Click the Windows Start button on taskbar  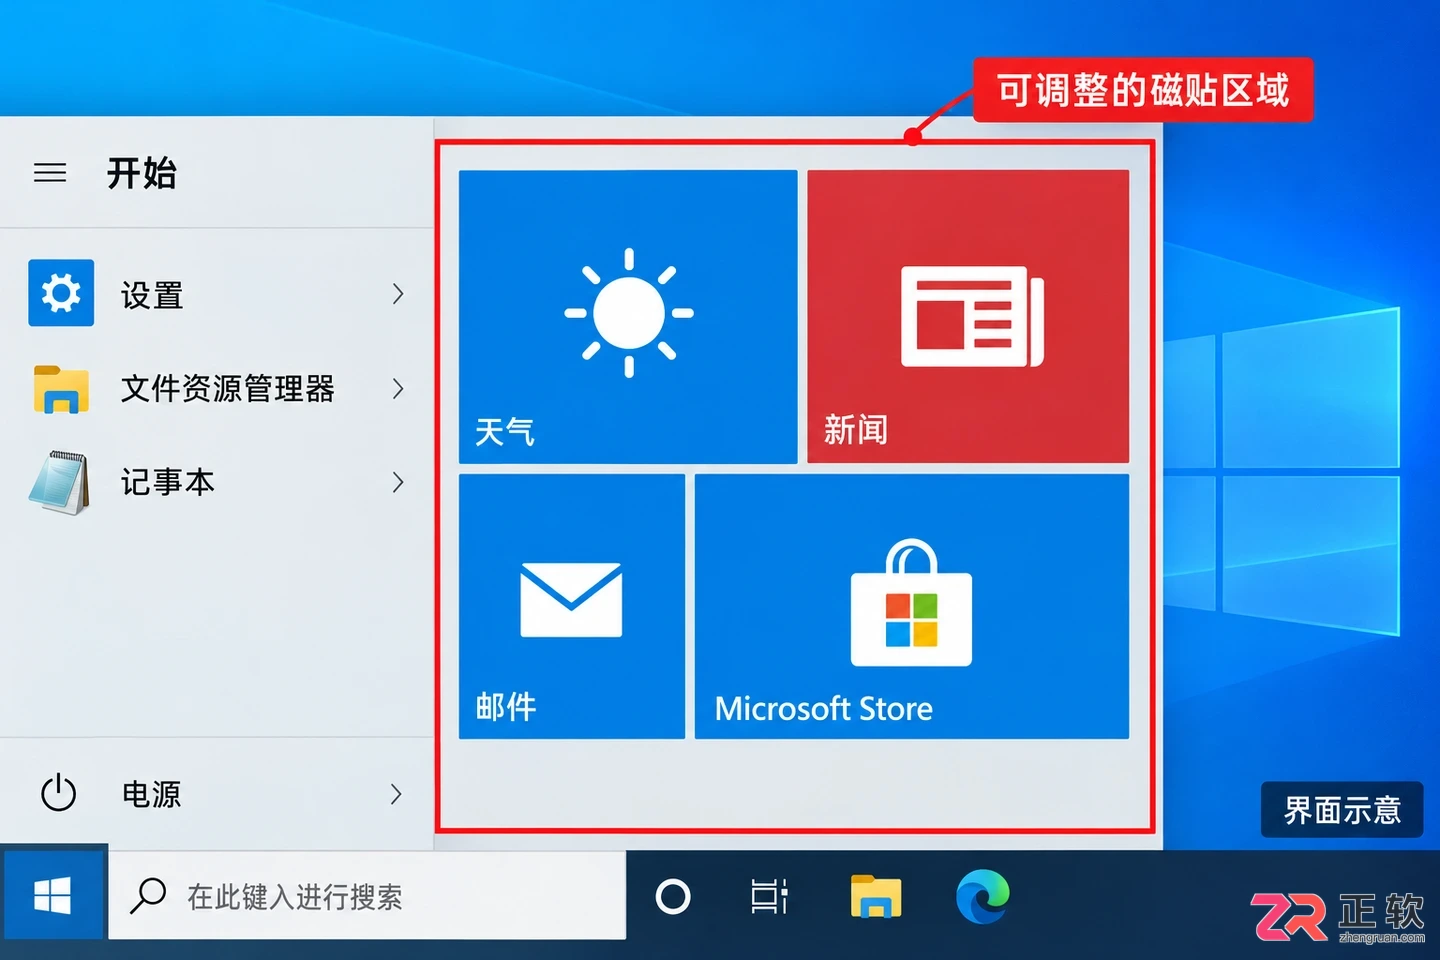click(x=53, y=896)
